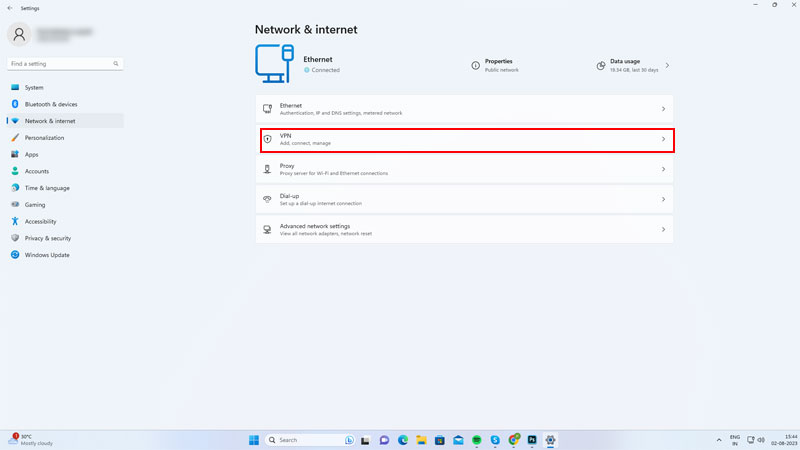Go back with the Settings back arrow
800x450 pixels.
coord(10,8)
